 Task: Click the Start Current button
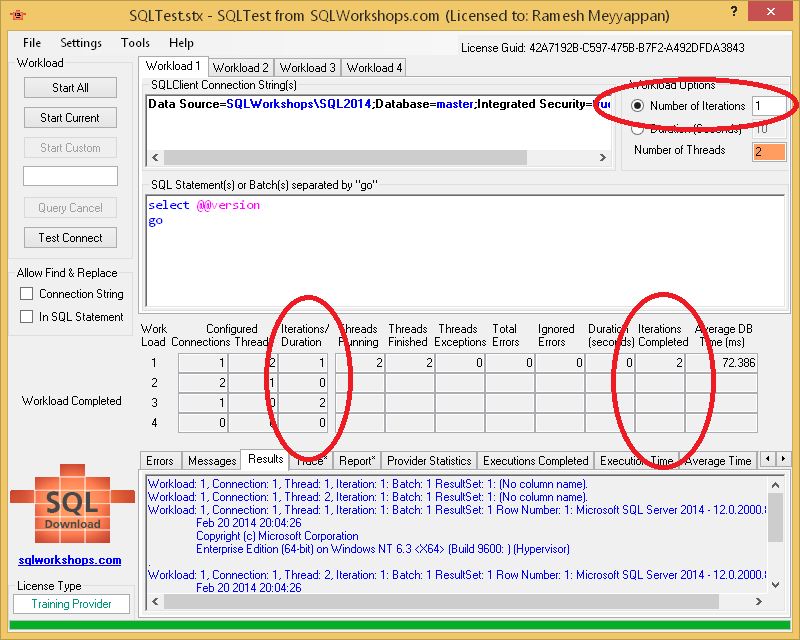[x=70, y=118]
